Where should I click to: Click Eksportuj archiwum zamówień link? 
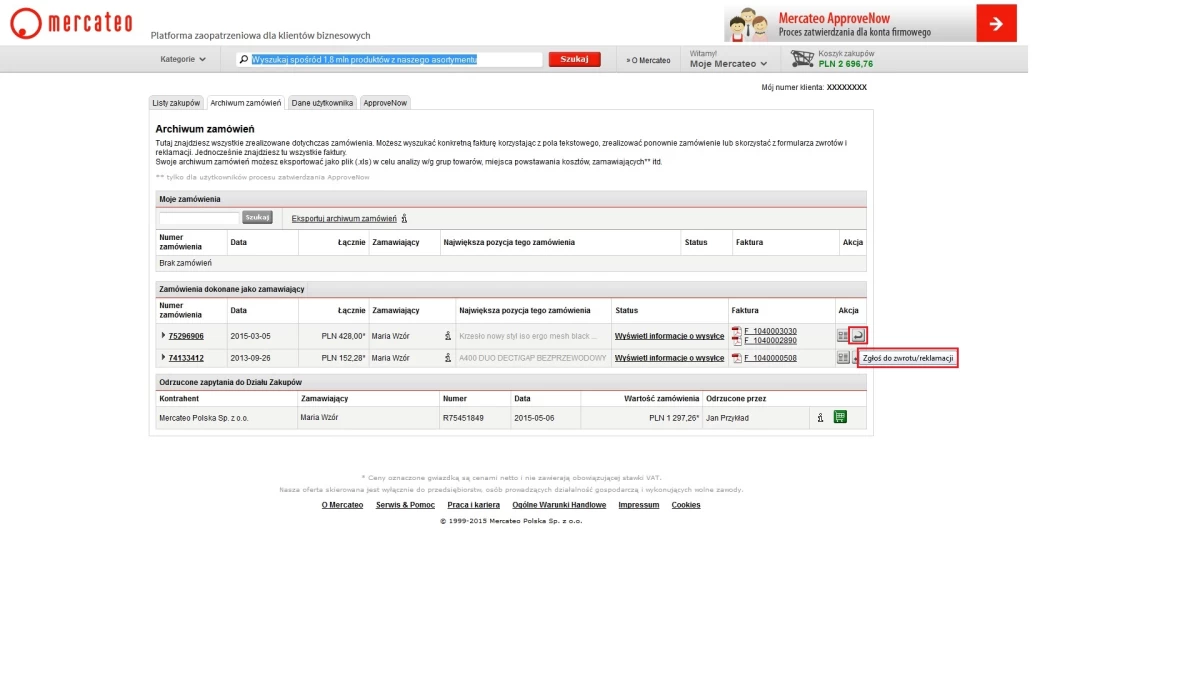tap(344, 218)
